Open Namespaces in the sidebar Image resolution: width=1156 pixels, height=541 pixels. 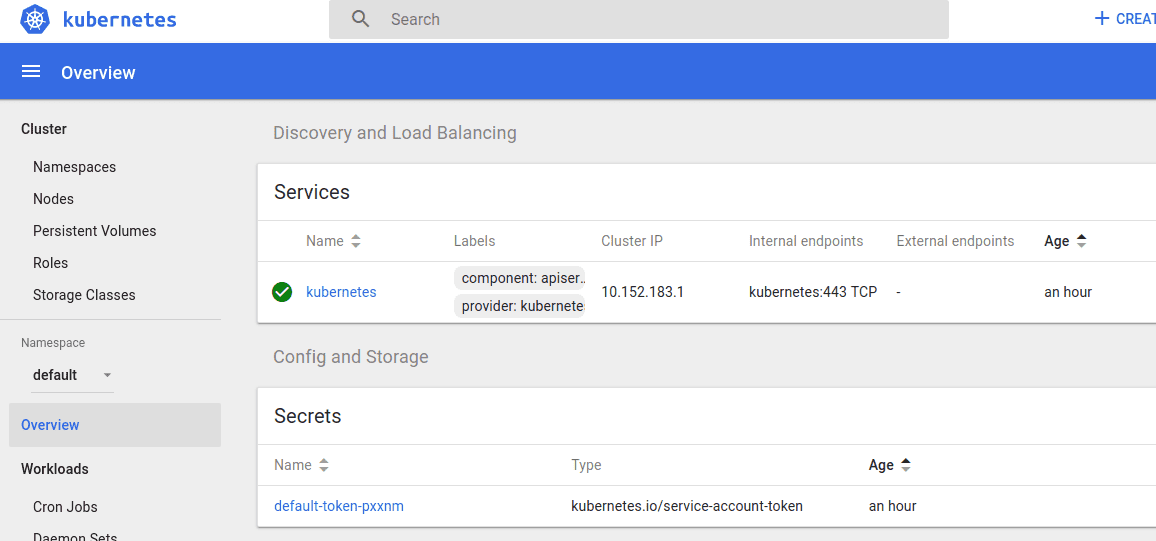pos(74,167)
